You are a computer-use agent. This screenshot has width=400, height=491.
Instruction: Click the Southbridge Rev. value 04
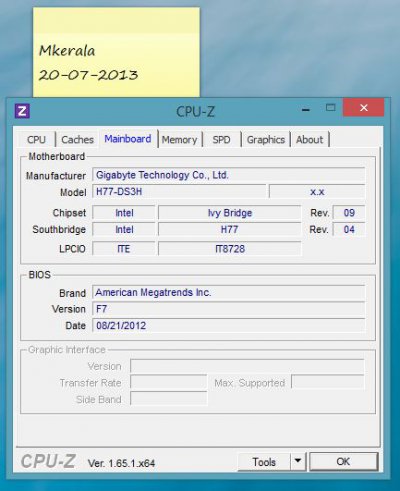(349, 229)
